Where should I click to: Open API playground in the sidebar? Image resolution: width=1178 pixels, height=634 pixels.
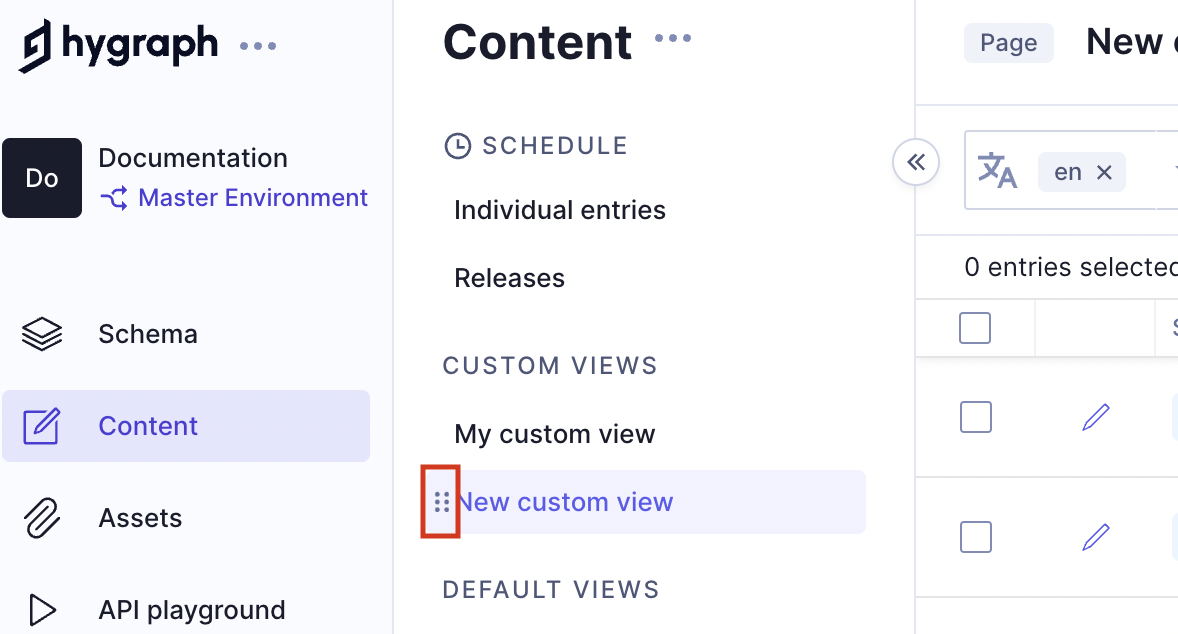[x=191, y=610]
